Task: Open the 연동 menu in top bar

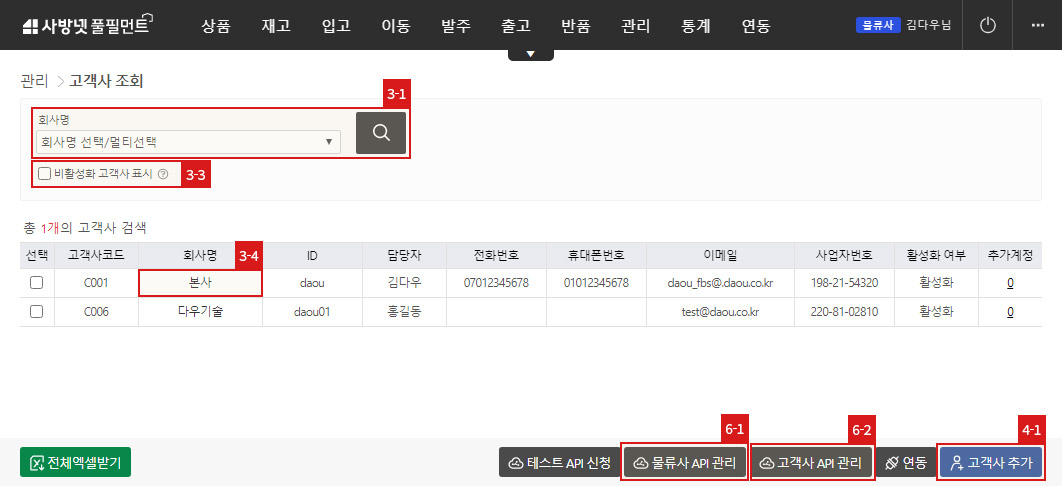Action: pyautogui.click(x=755, y=26)
